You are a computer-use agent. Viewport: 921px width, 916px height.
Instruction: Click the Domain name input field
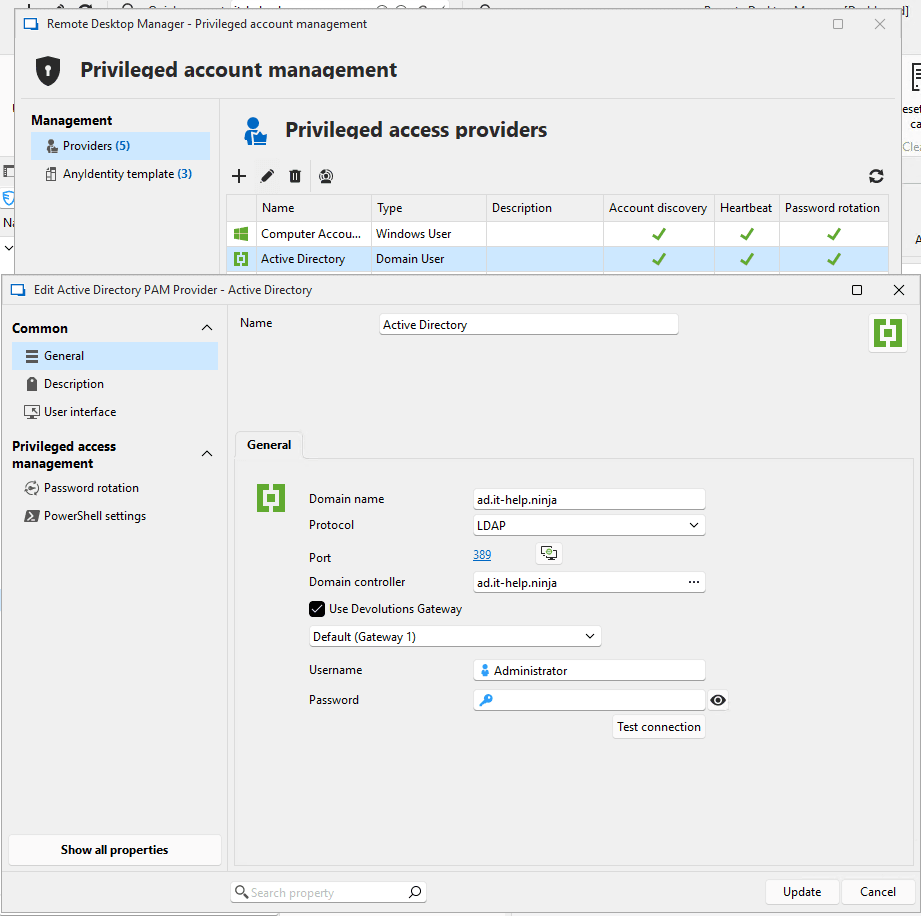pos(589,499)
